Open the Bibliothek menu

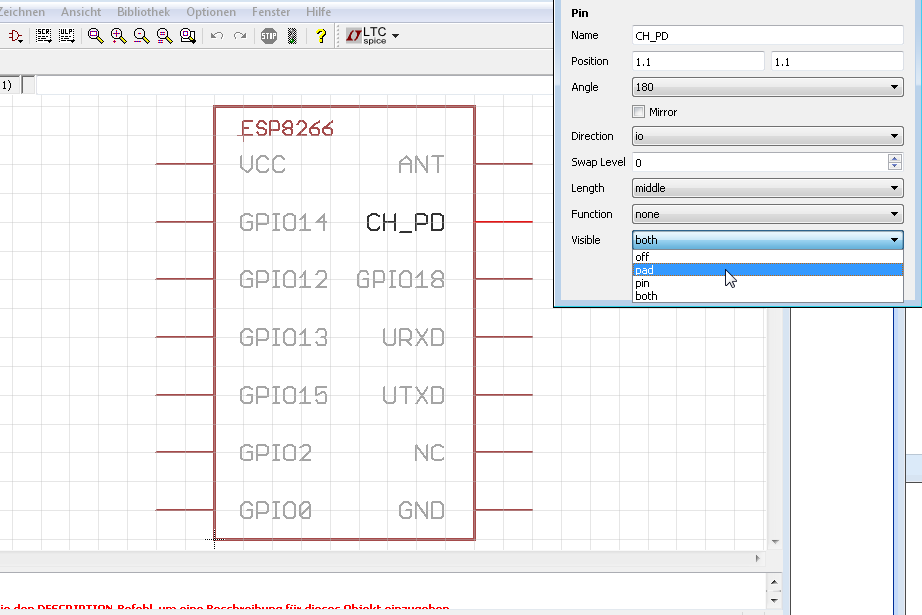pyautogui.click(x=143, y=12)
